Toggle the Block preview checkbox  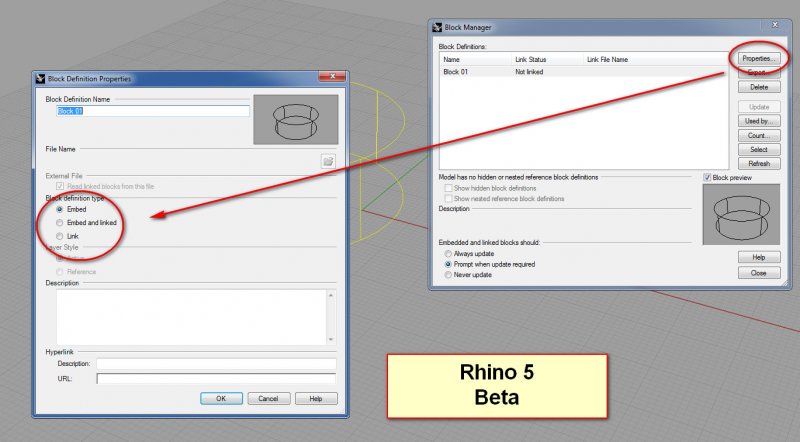[707, 178]
